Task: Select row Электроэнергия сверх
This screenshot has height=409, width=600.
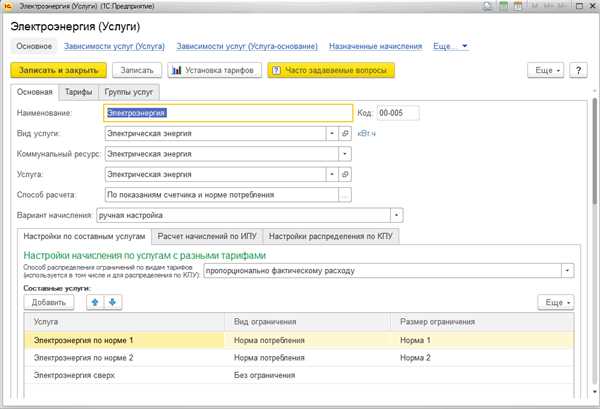Action: (299, 375)
